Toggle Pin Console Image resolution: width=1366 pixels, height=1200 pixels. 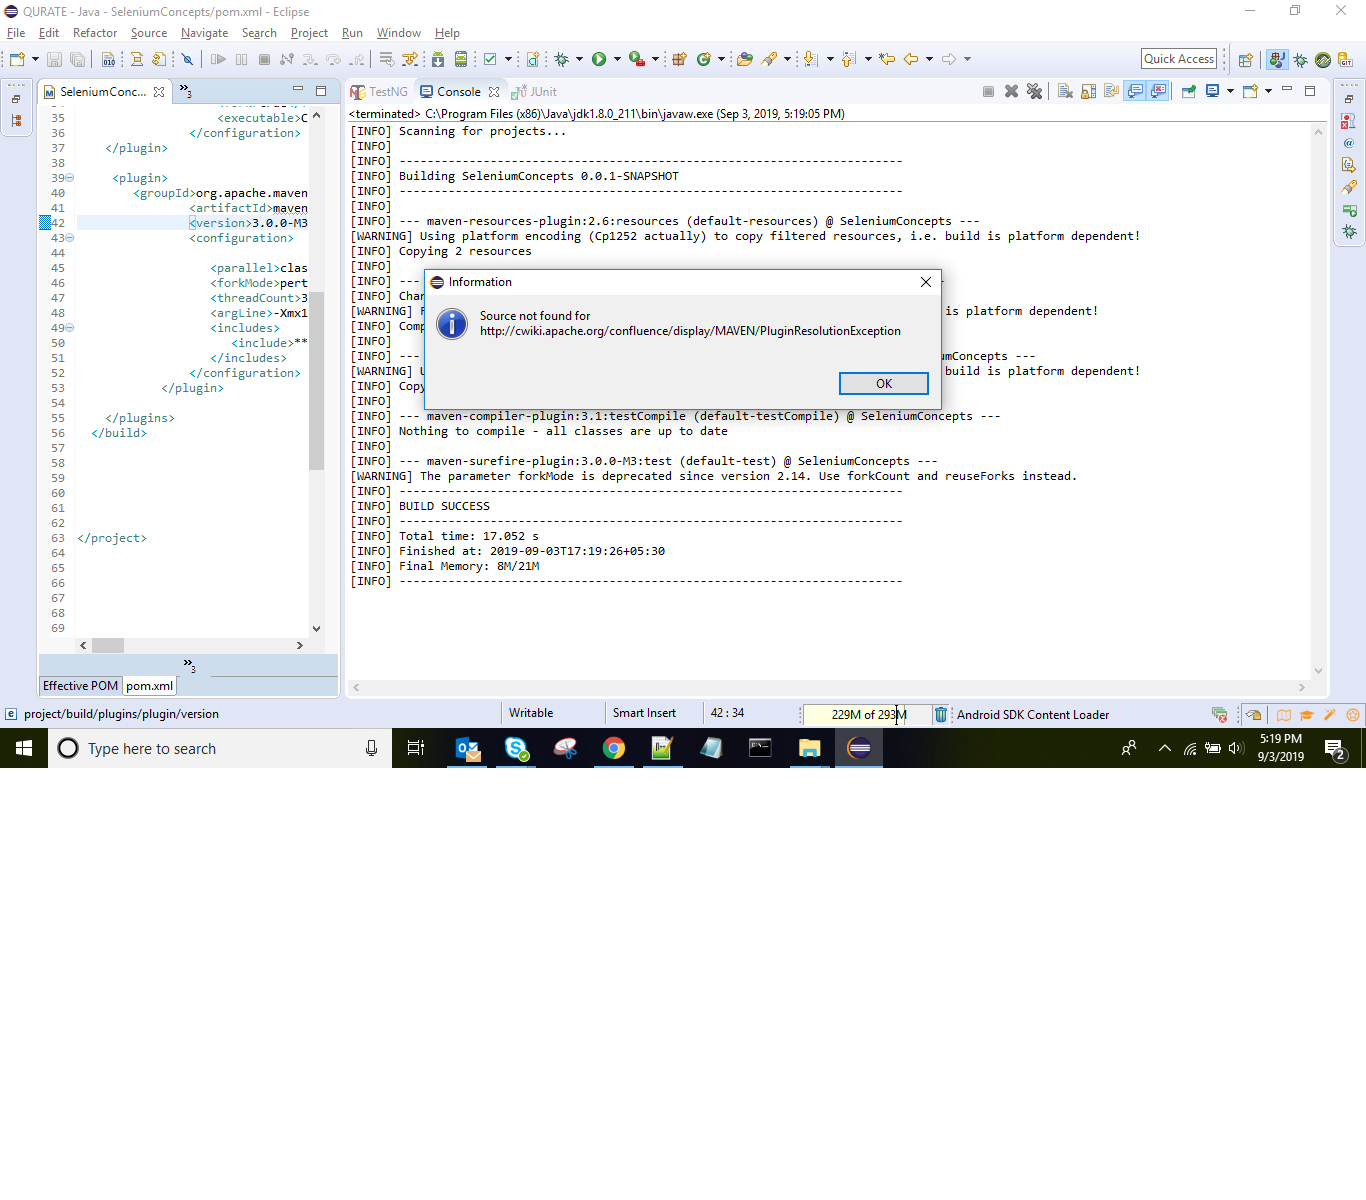point(1188,91)
